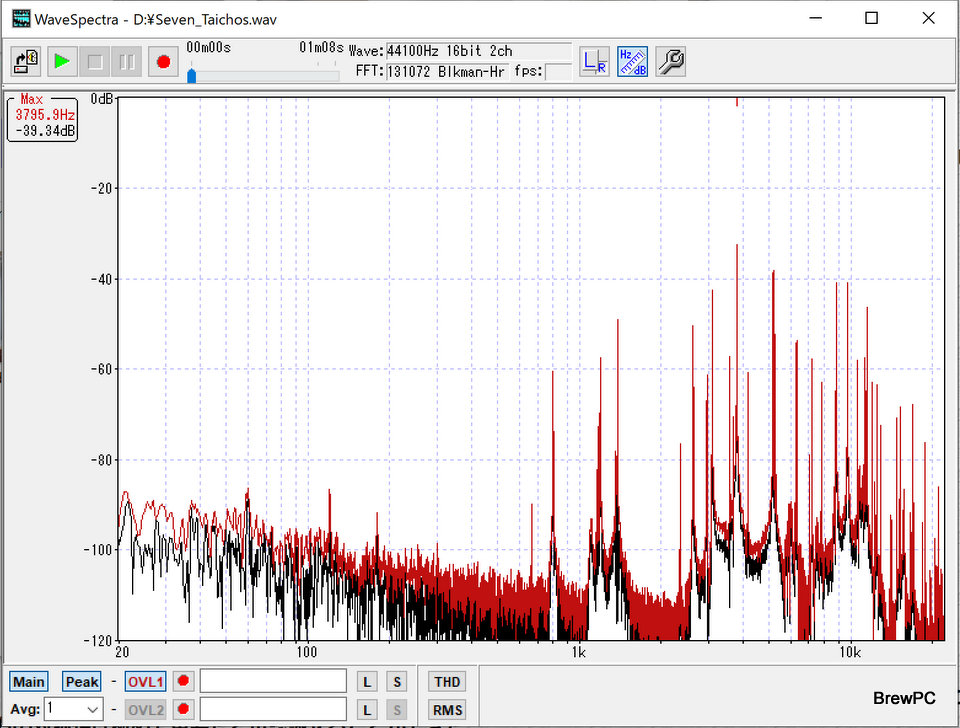Click the red Record button in toolbar

coord(163,62)
